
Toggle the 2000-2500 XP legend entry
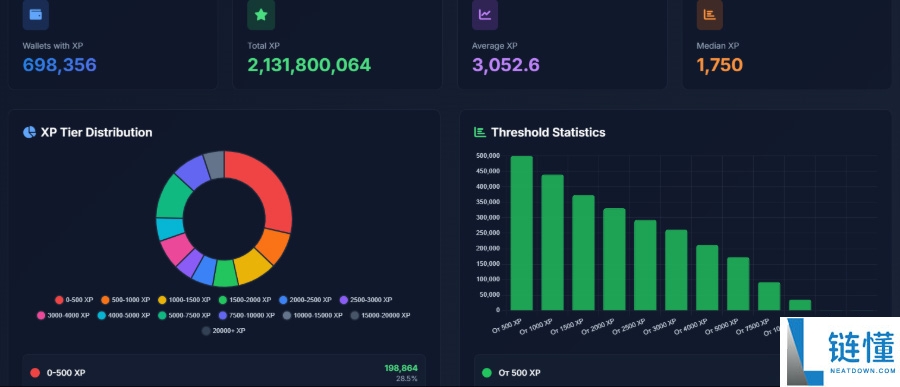(305, 300)
